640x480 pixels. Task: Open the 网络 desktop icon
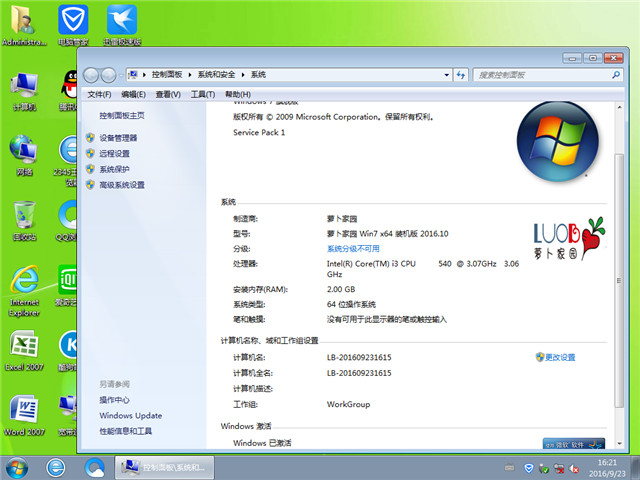pyautogui.click(x=24, y=155)
